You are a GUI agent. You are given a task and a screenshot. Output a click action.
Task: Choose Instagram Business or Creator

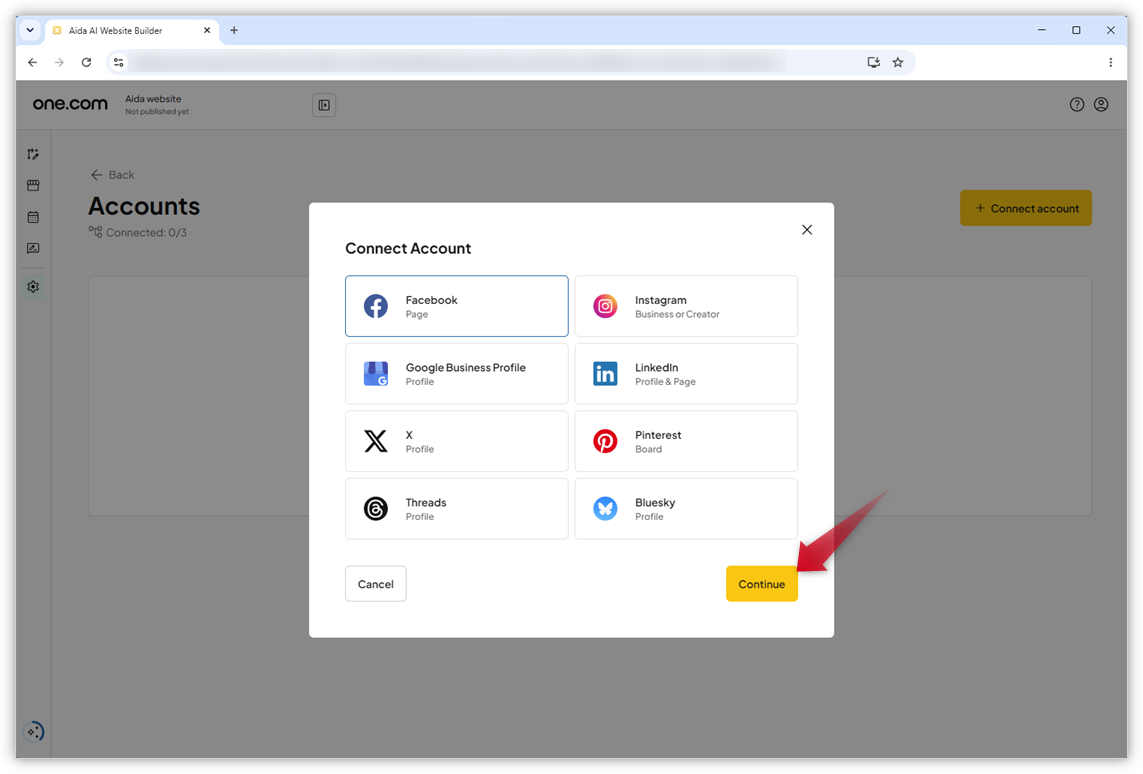coord(686,306)
